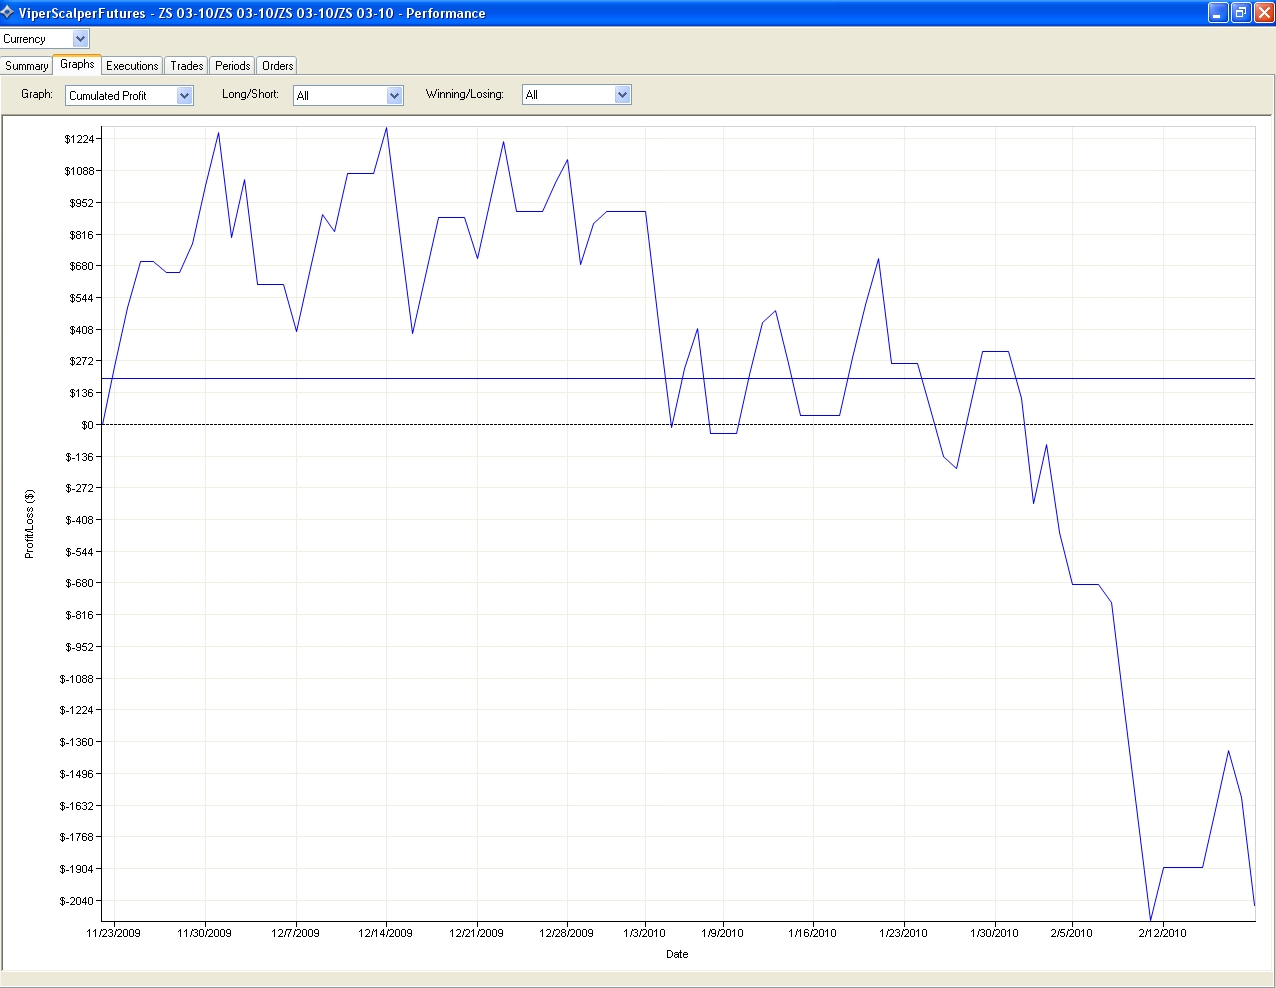Click the Graph: label
This screenshot has width=1276, height=988.
[37, 94]
